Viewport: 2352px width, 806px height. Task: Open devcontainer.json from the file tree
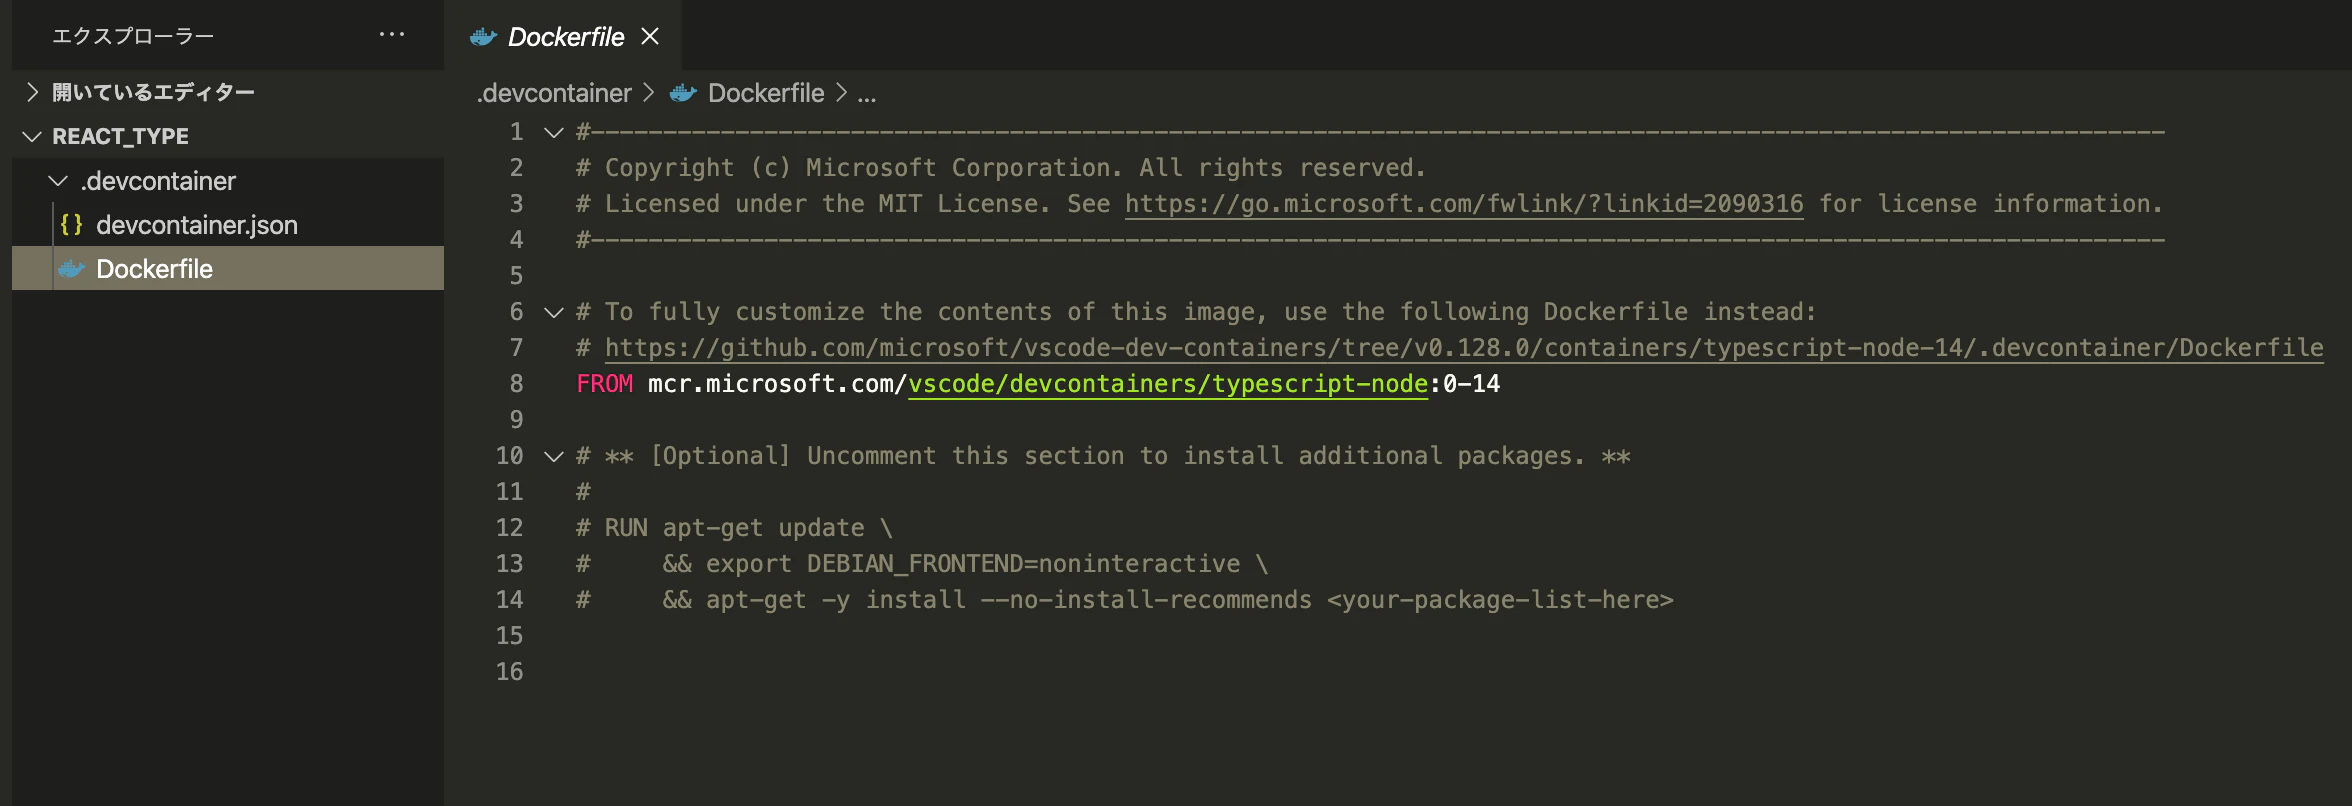pos(196,225)
